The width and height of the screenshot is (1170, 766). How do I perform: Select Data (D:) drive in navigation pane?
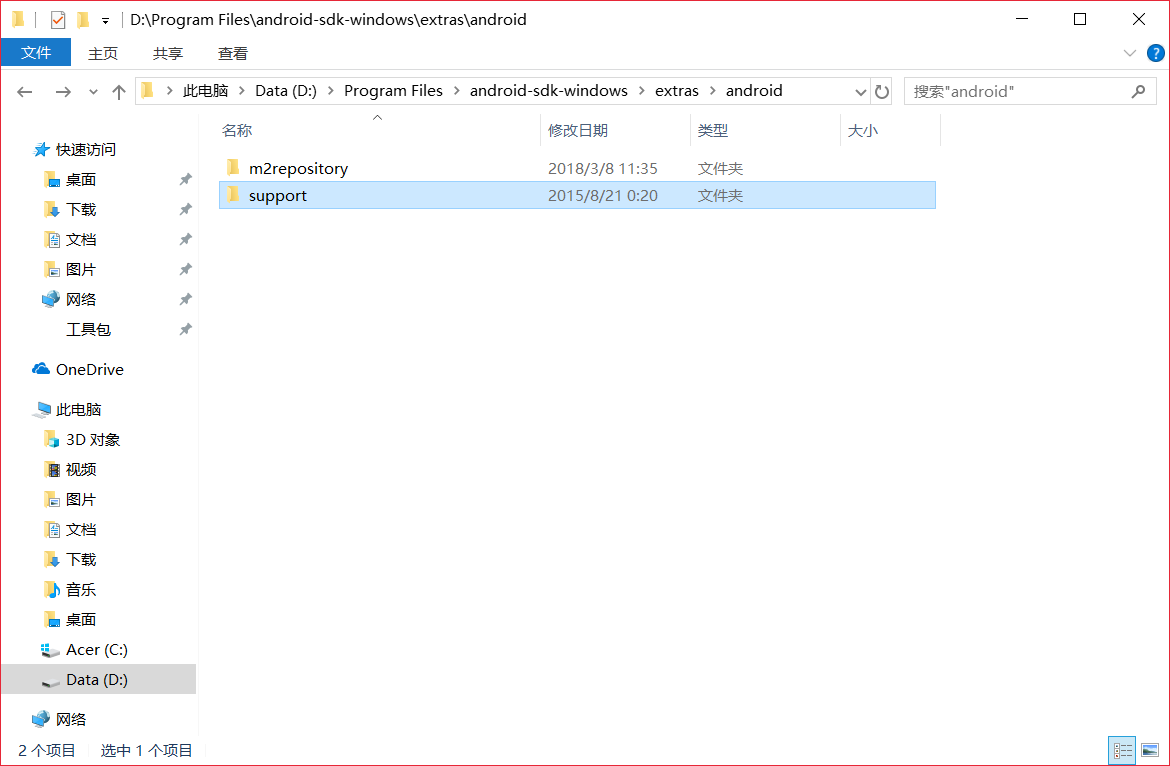pyautogui.click(x=98, y=679)
